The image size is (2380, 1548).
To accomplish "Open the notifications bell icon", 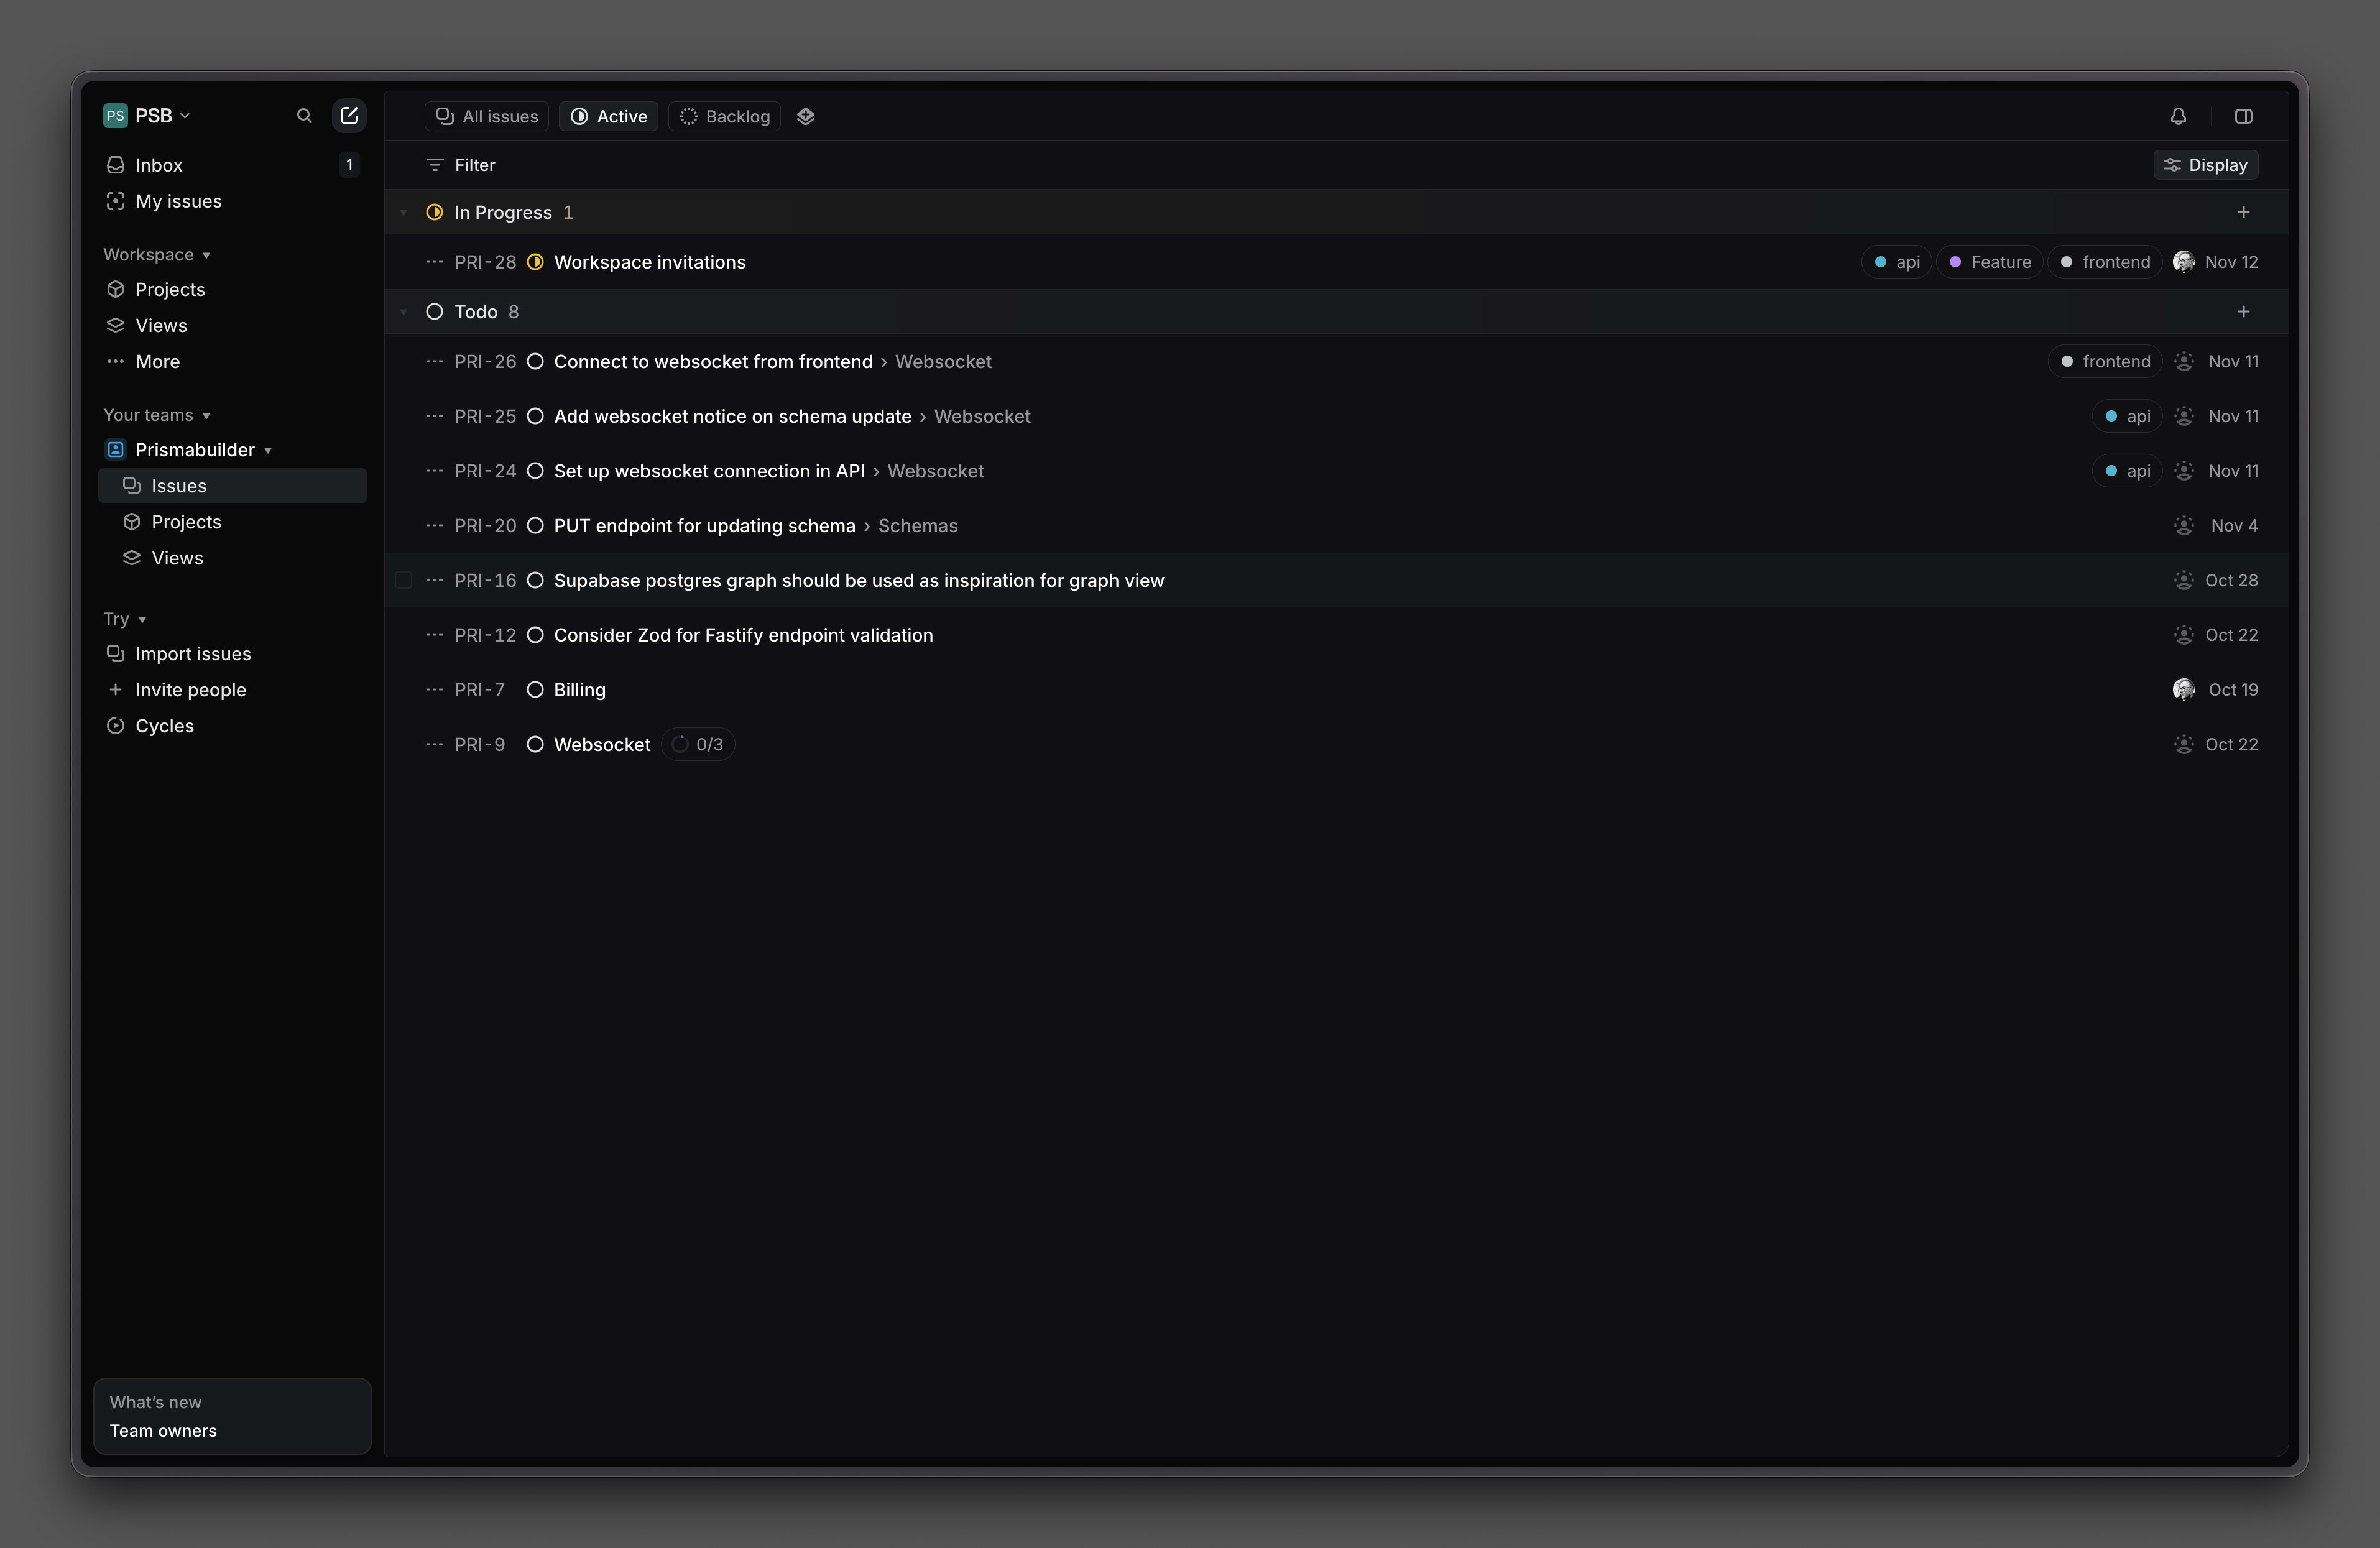I will (x=2178, y=116).
